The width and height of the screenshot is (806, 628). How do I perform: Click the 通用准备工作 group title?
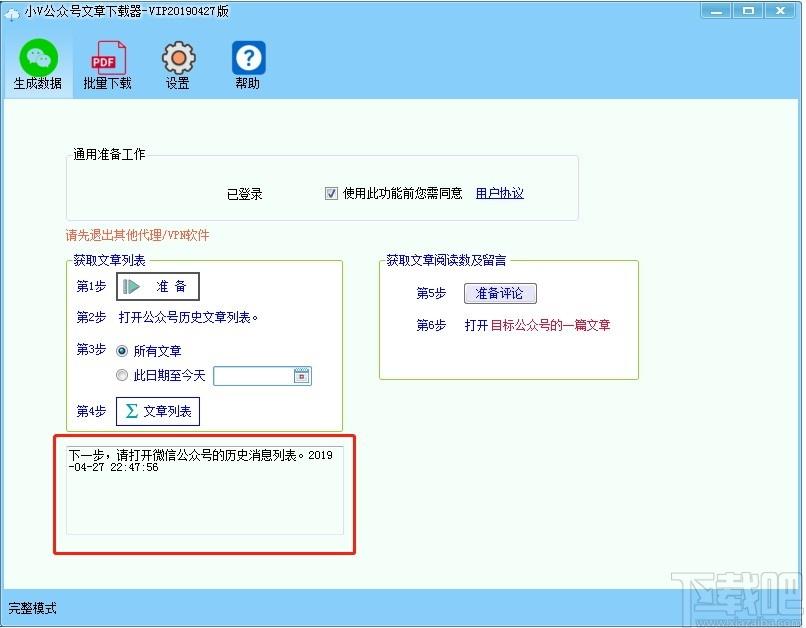109,154
